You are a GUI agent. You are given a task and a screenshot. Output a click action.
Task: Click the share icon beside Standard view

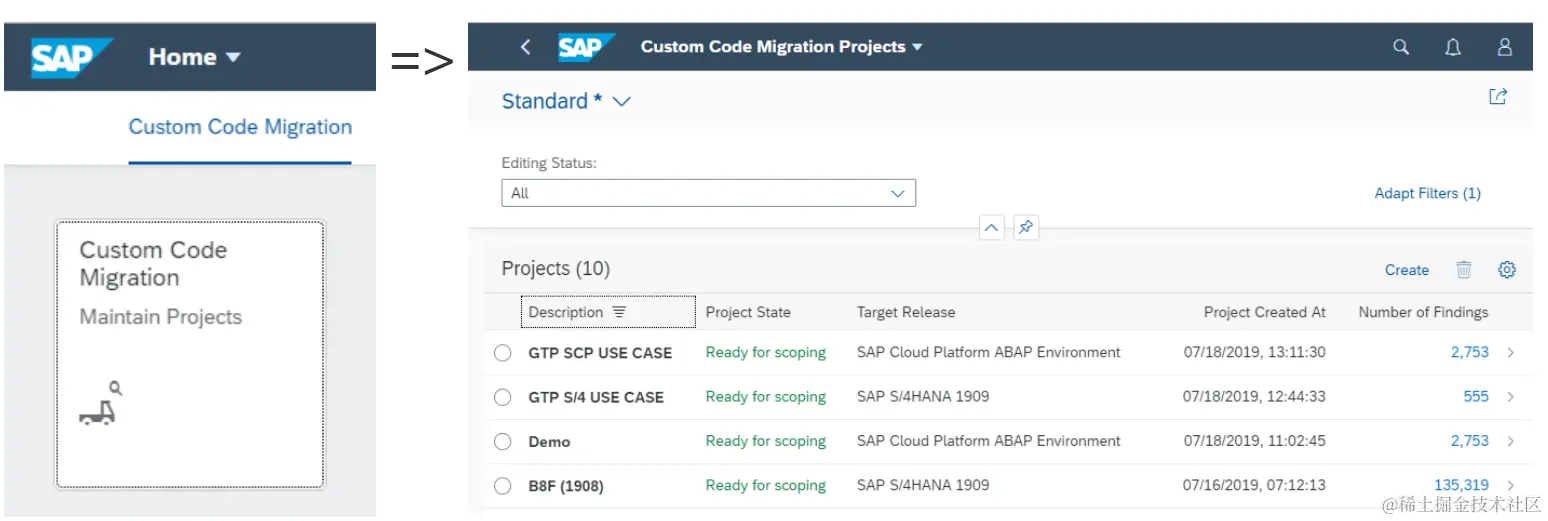point(1498,97)
